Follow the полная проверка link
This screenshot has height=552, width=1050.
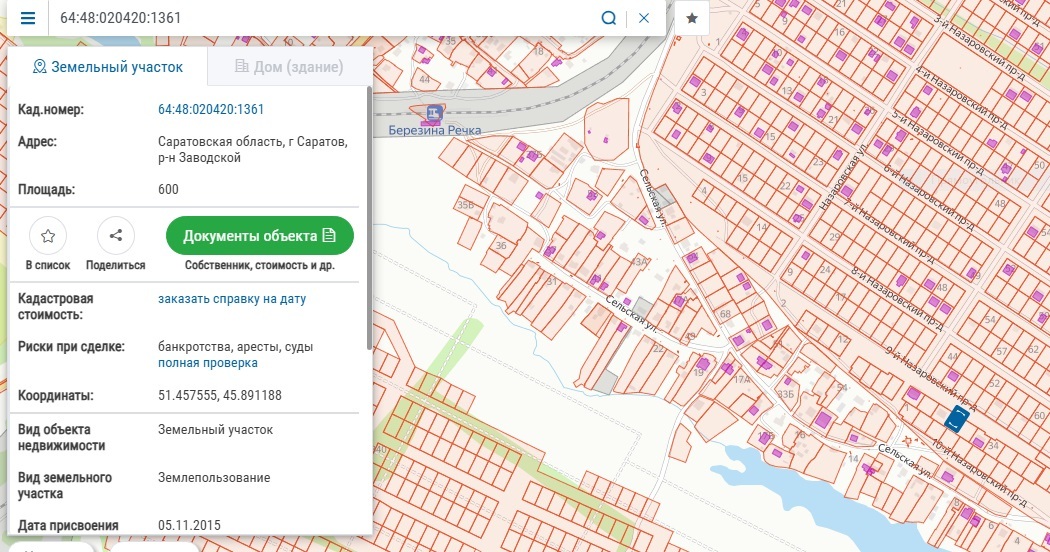pyautogui.click(x=208, y=363)
